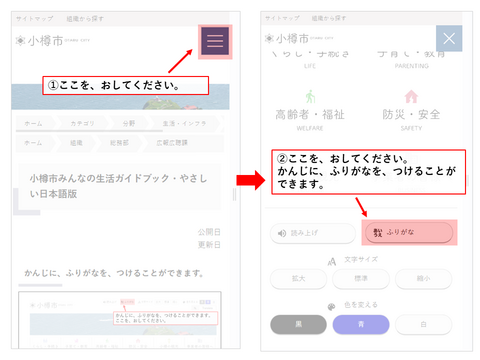Viewport: 480px width, 360px height.
Task: Close the menu with the X button
Action: 449,38
